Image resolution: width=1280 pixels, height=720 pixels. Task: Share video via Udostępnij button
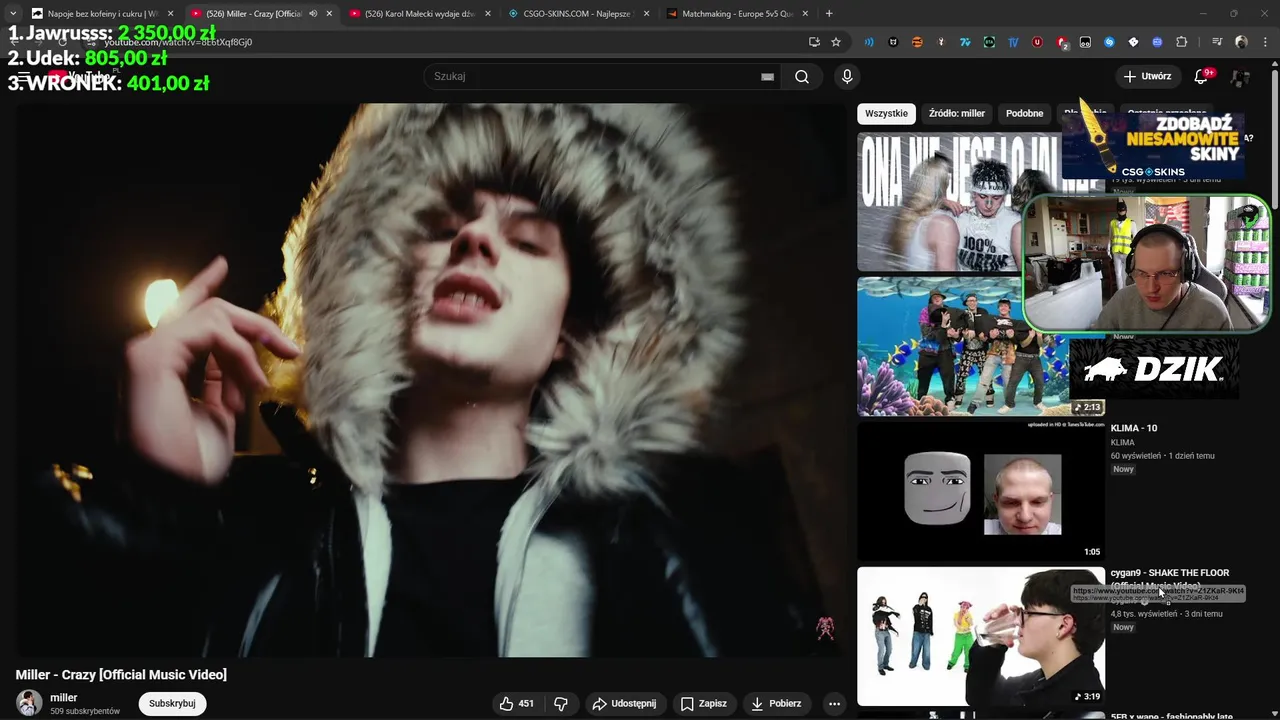(624, 704)
